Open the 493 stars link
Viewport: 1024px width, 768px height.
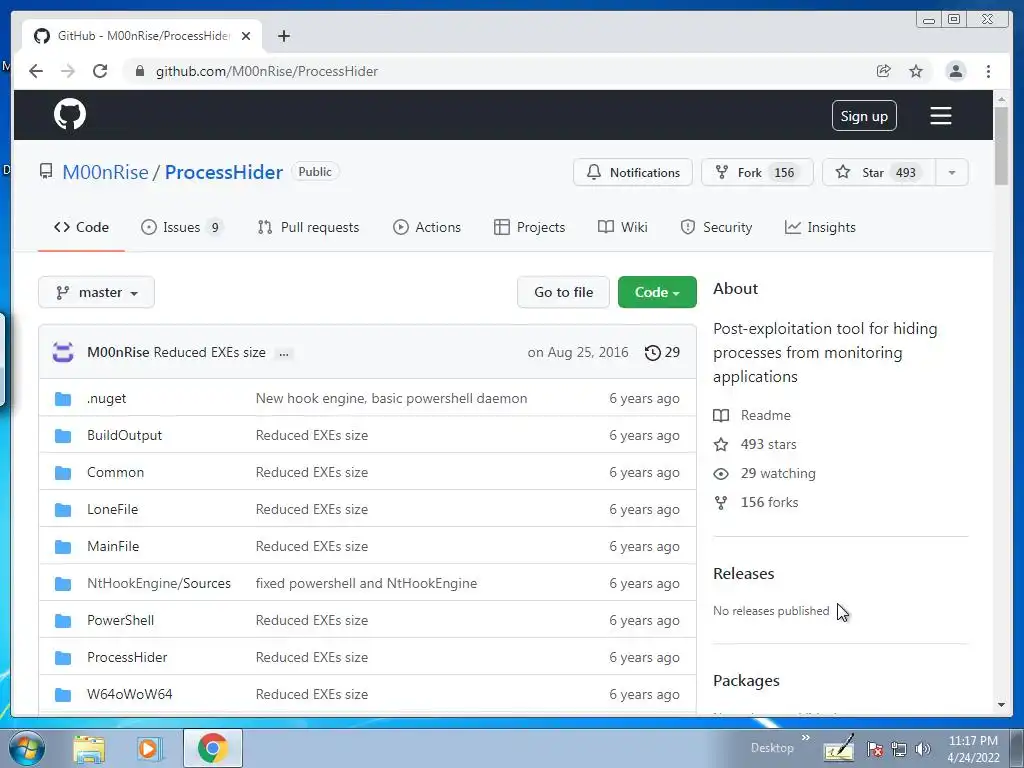coord(768,444)
